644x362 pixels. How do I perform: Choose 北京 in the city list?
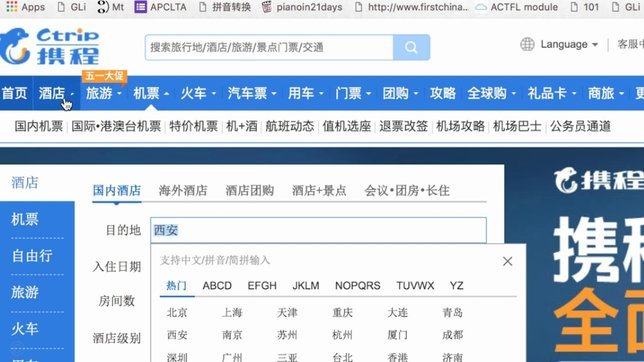[177, 313]
